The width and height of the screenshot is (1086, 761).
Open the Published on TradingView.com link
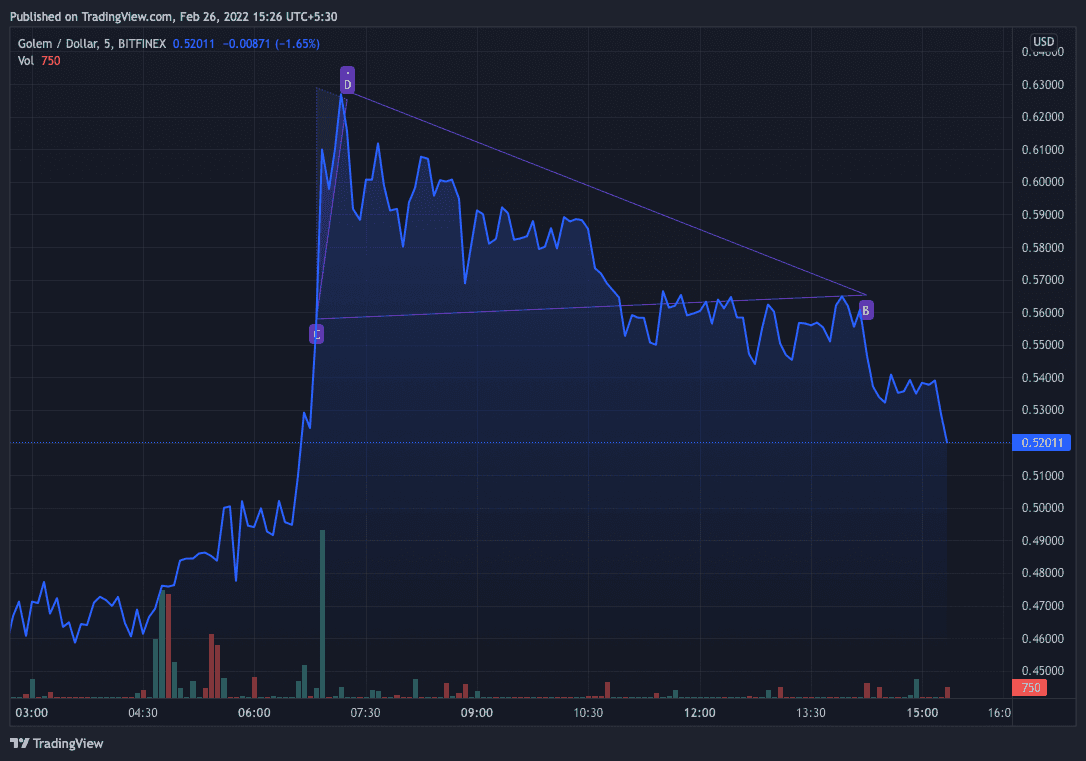(92, 15)
